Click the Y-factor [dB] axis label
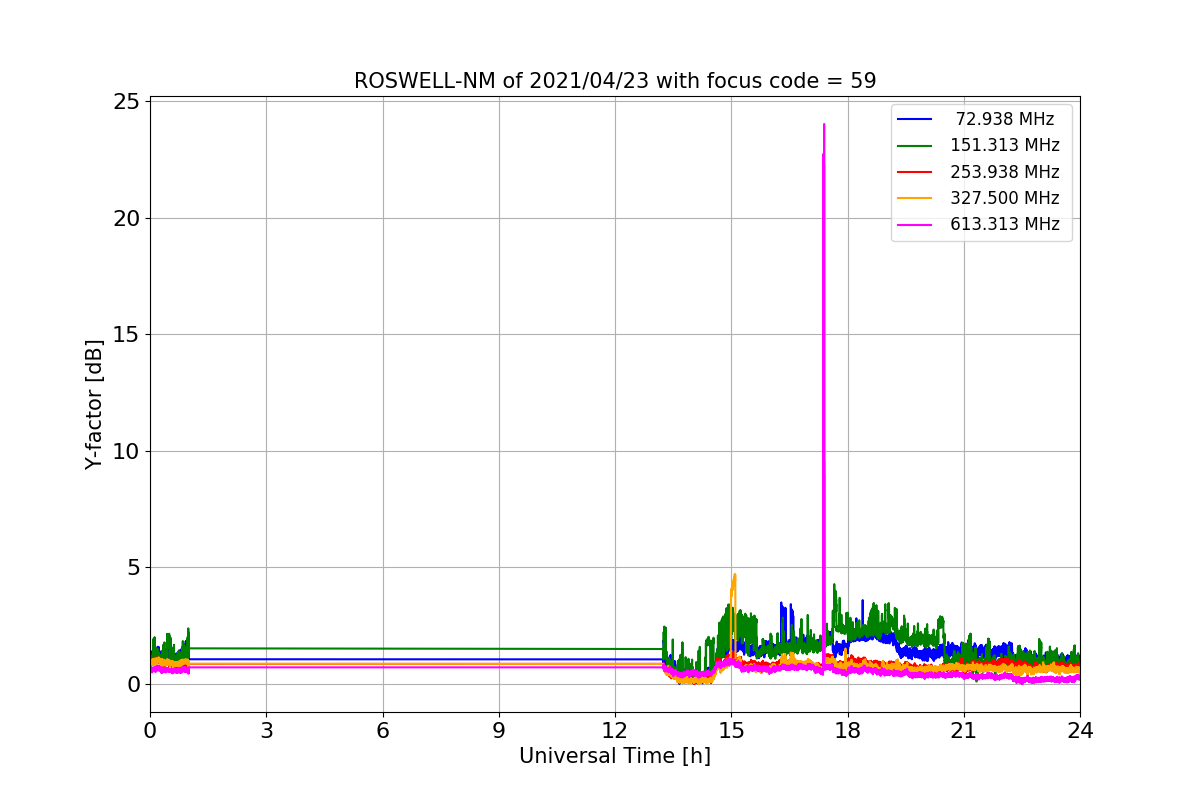This screenshot has width=1200, height=800. [94, 404]
